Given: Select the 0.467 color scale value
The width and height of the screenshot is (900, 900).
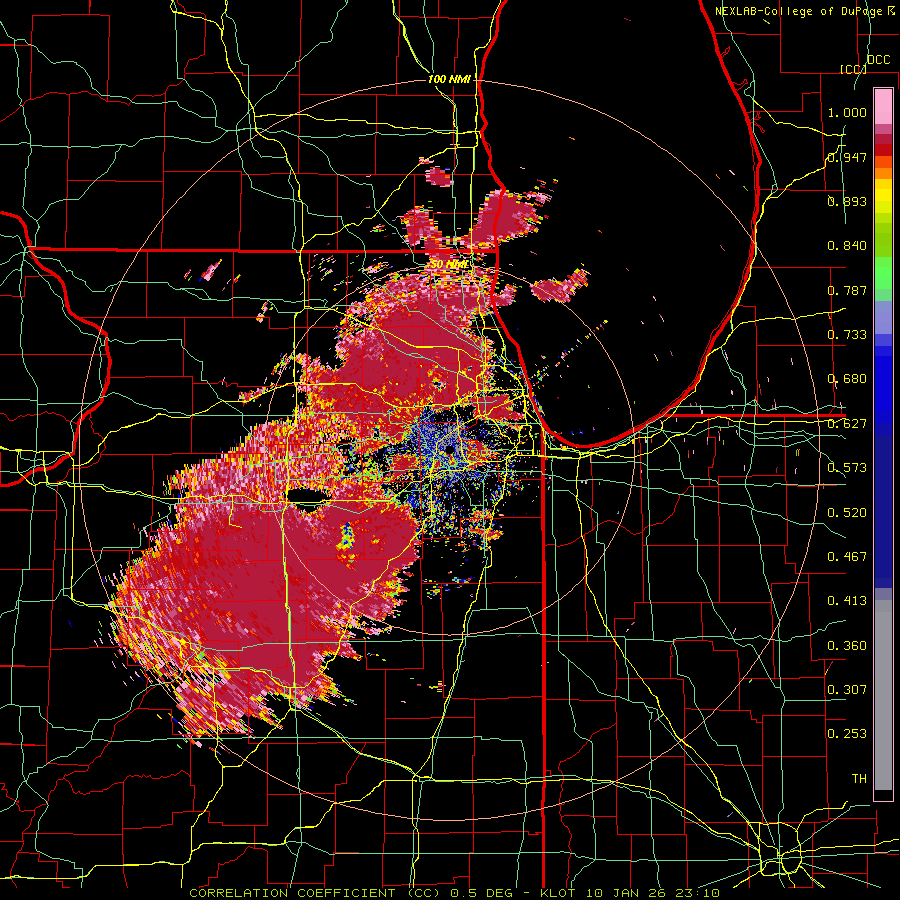Looking at the screenshot, I should coord(847,557).
